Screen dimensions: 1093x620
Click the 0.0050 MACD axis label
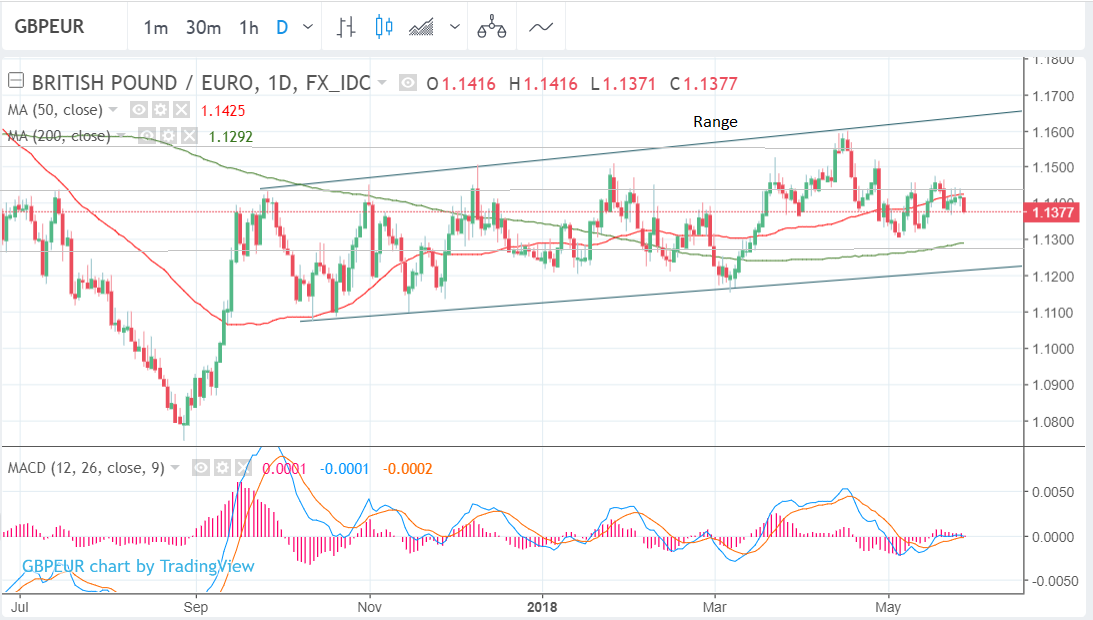click(x=1053, y=492)
